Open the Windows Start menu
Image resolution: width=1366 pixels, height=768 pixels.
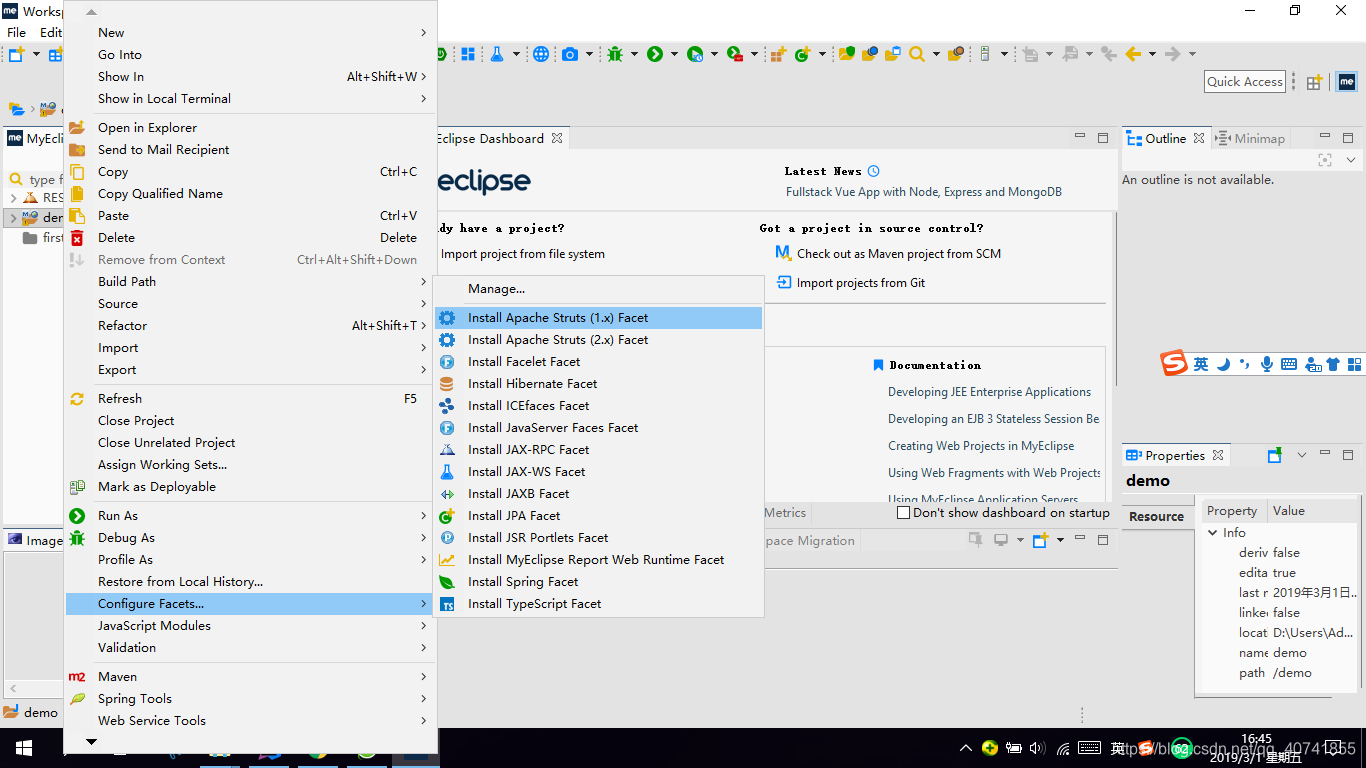click(22, 747)
